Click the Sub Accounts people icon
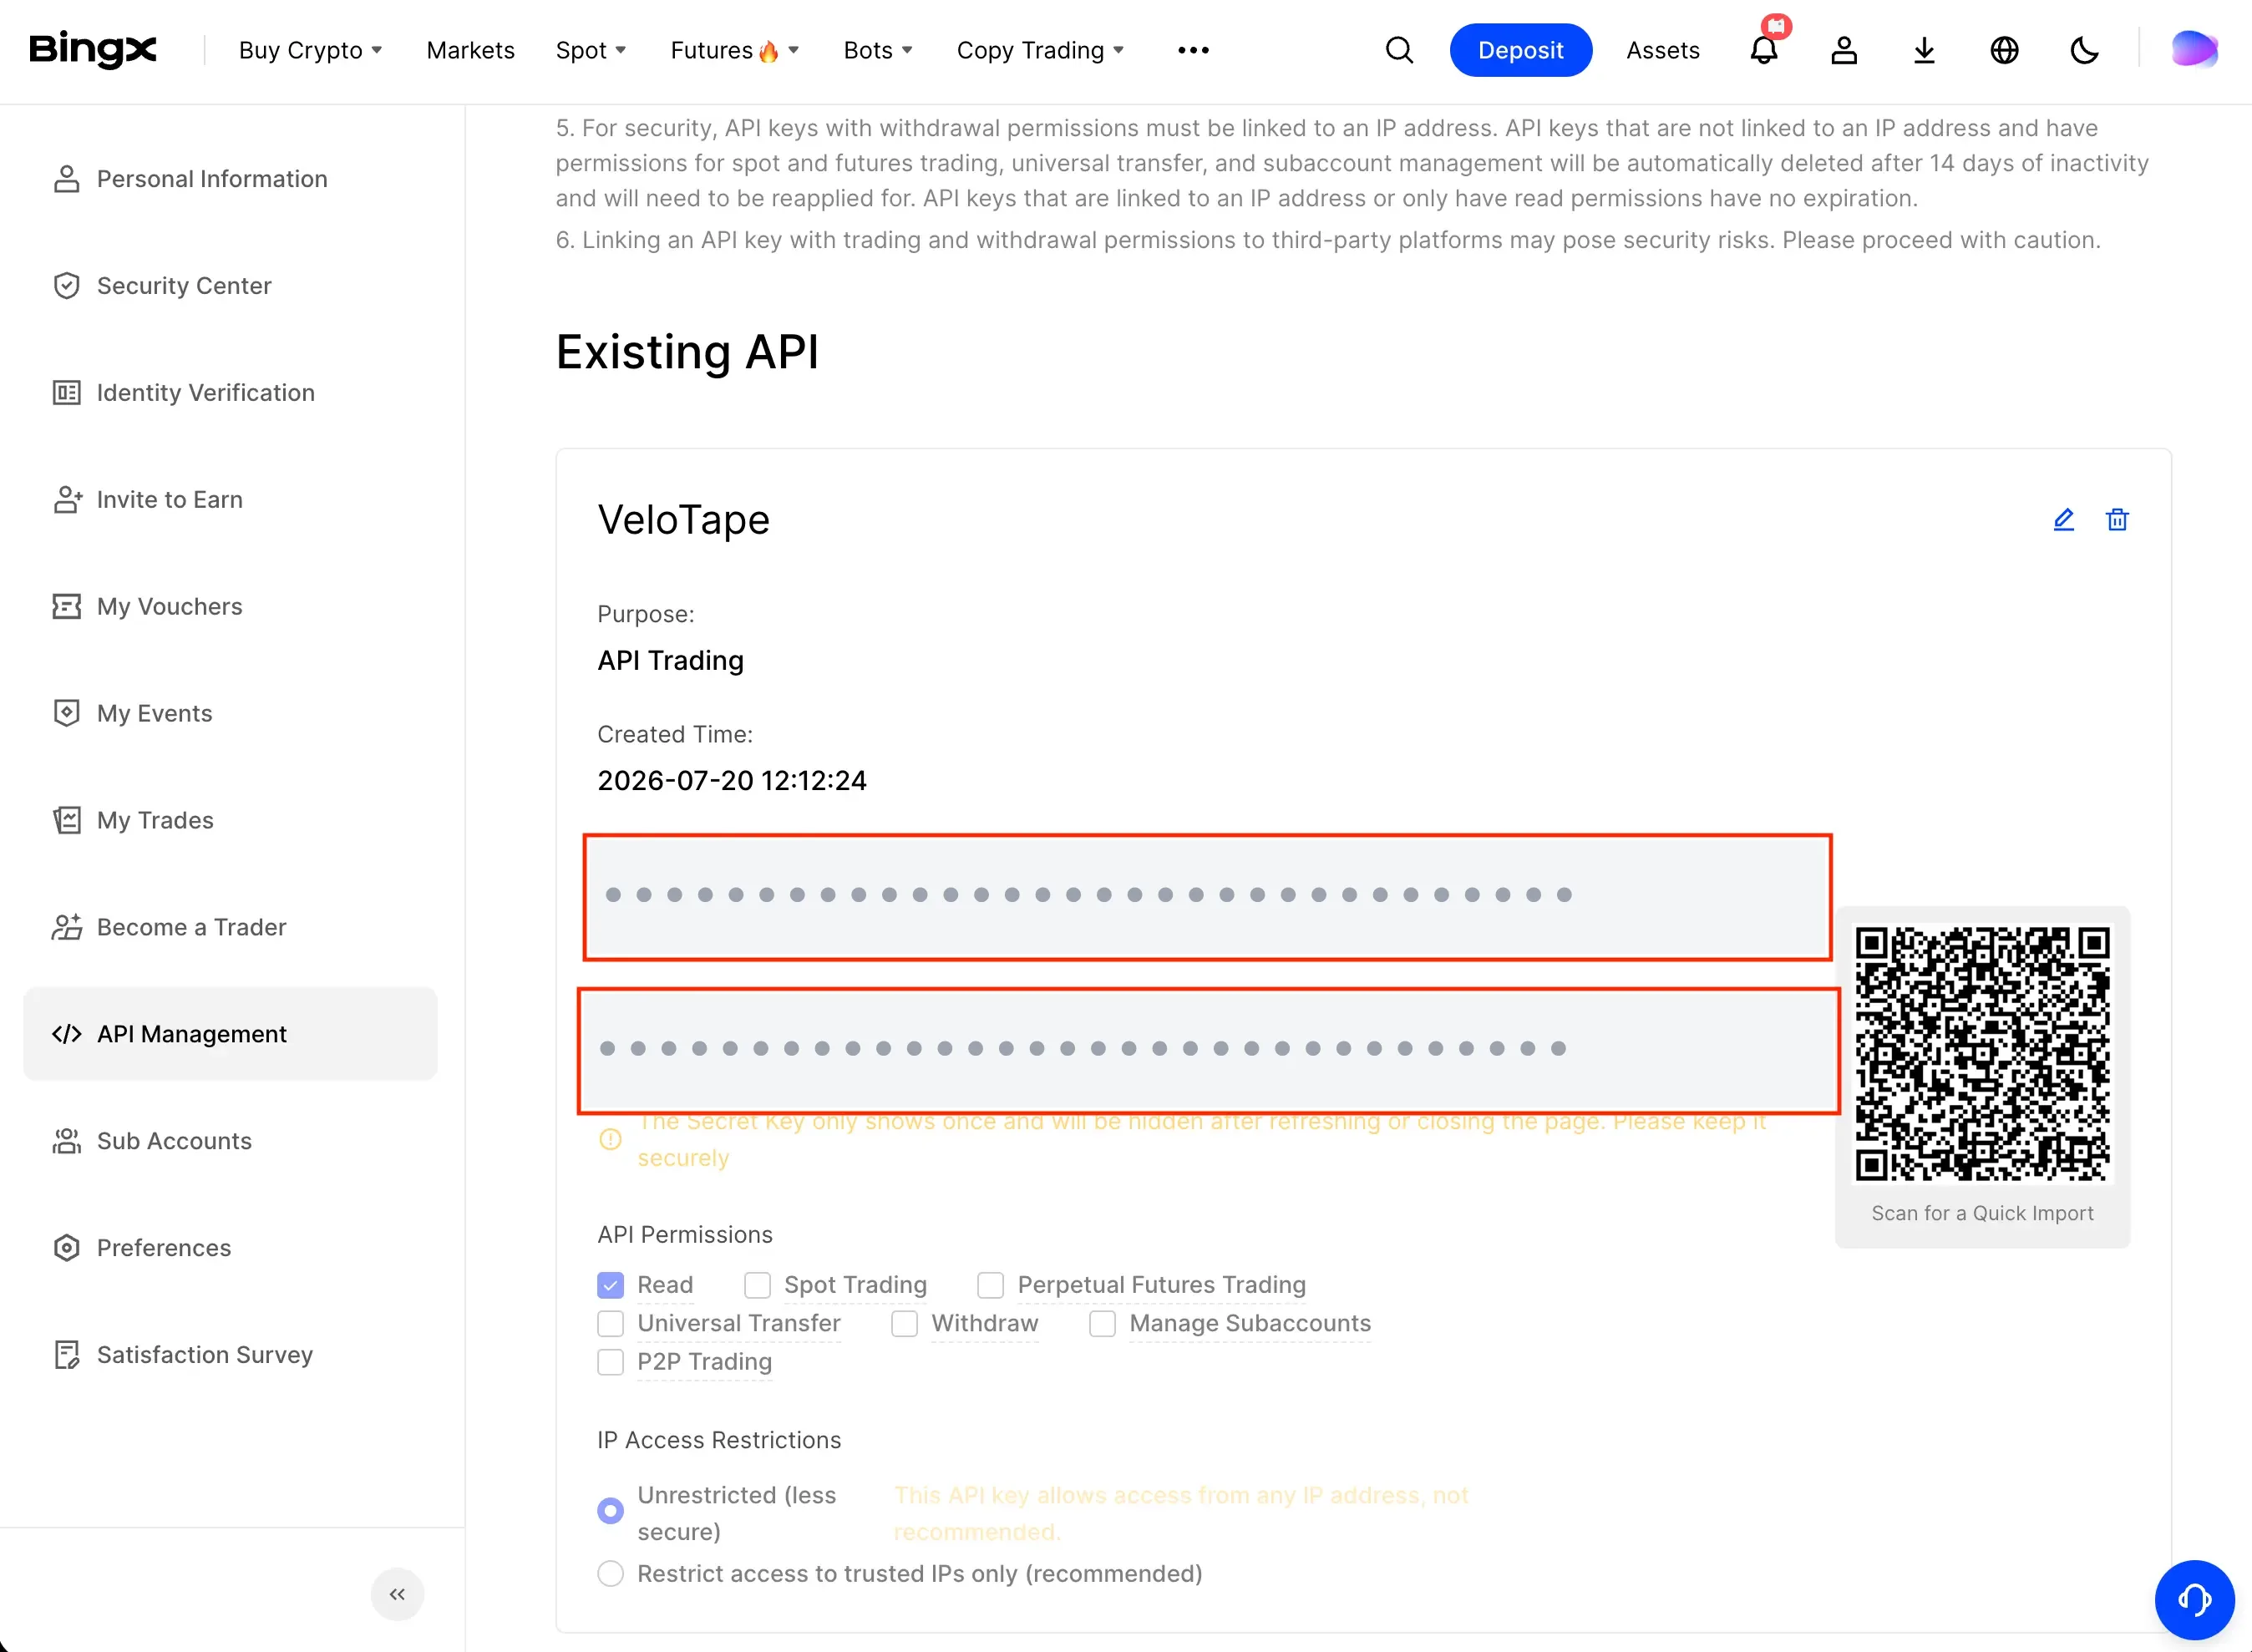 coord(67,1141)
